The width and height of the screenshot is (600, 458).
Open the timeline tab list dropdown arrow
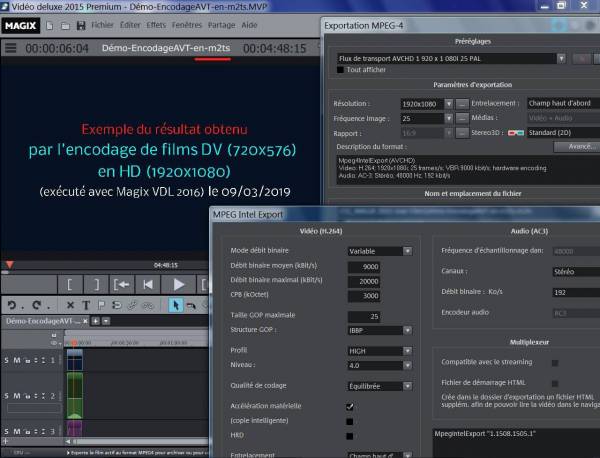tap(106, 321)
